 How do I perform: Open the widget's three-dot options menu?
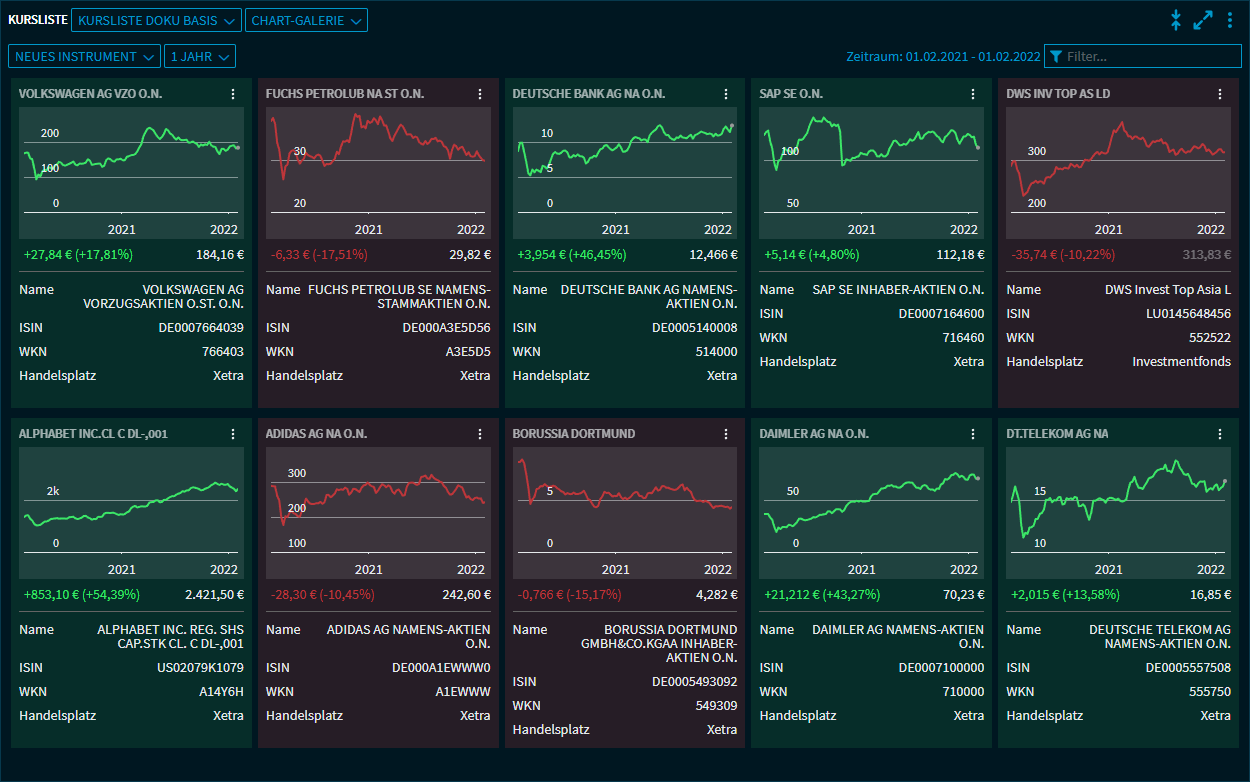(x=1229, y=20)
